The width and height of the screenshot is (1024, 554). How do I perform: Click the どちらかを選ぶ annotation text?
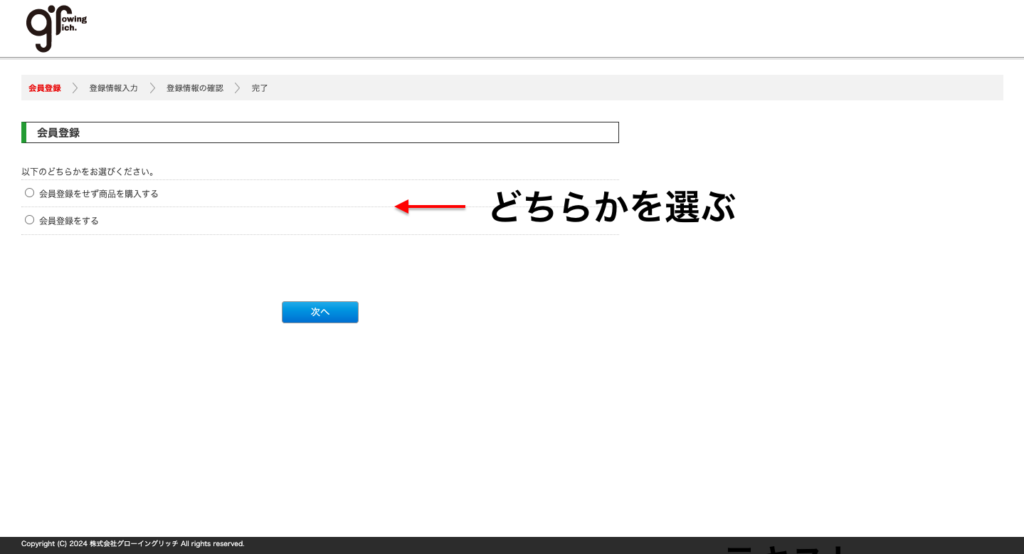click(x=612, y=208)
